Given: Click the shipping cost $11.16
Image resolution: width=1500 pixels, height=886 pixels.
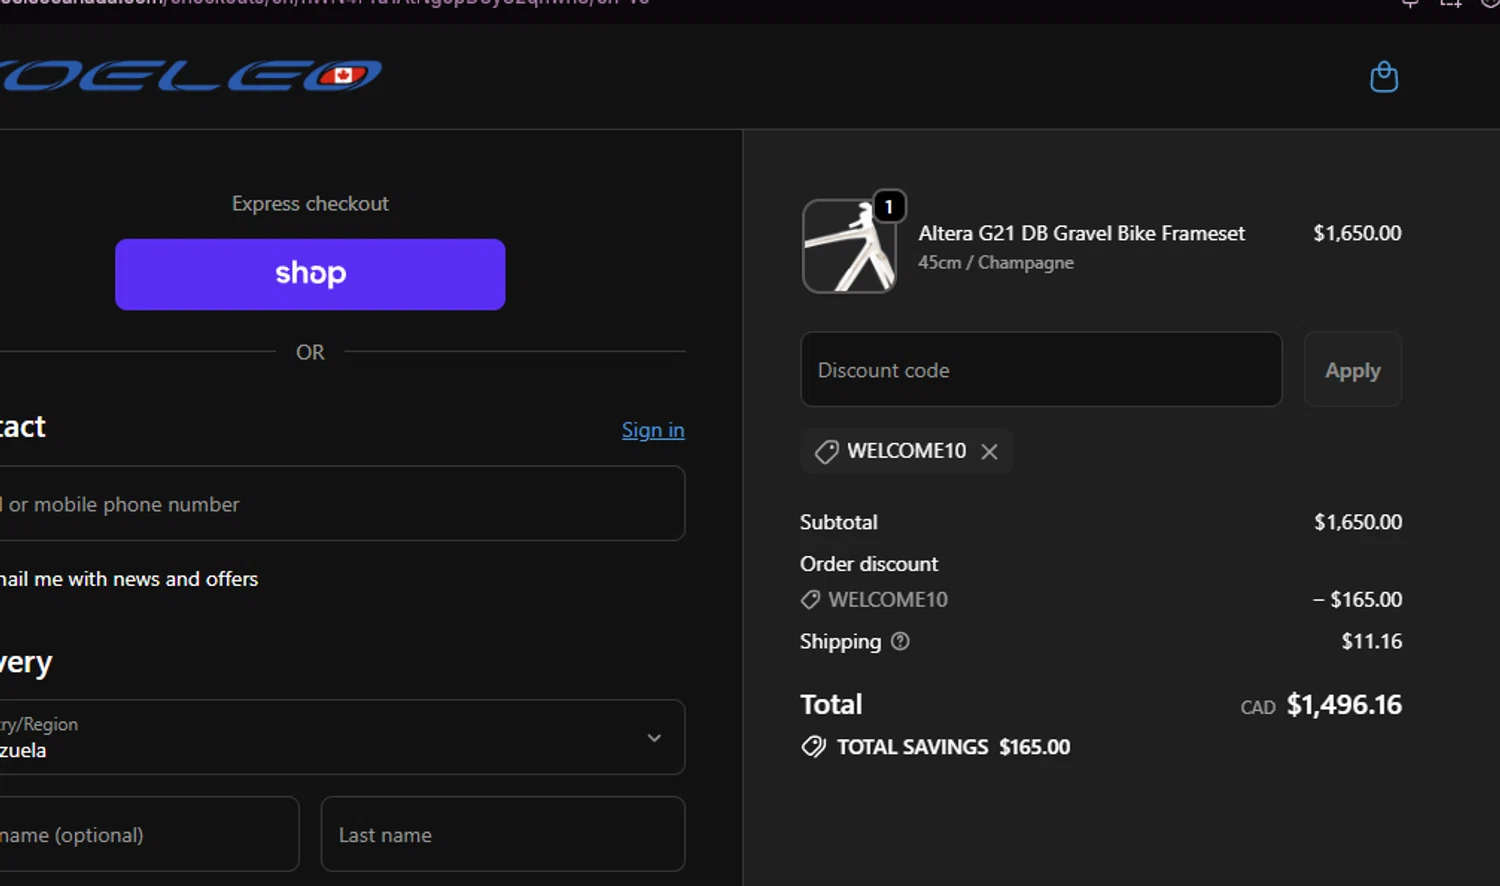Looking at the screenshot, I should (x=1371, y=641).
